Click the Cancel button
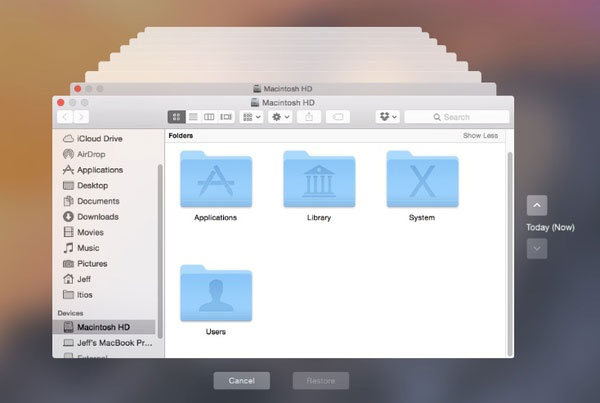600x403 pixels. [241, 381]
